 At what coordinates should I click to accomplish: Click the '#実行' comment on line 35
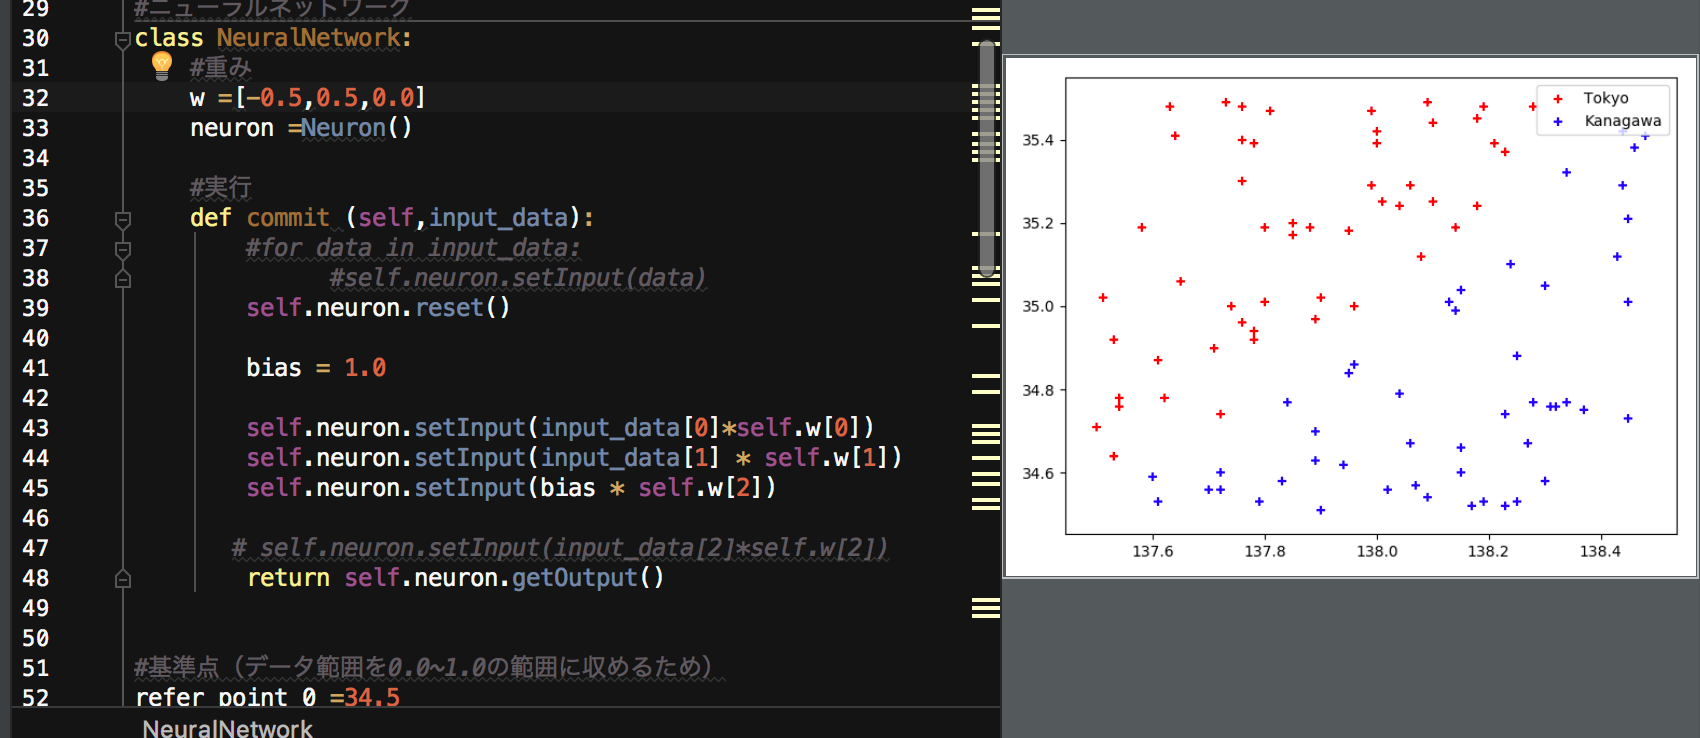tap(221, 188)
